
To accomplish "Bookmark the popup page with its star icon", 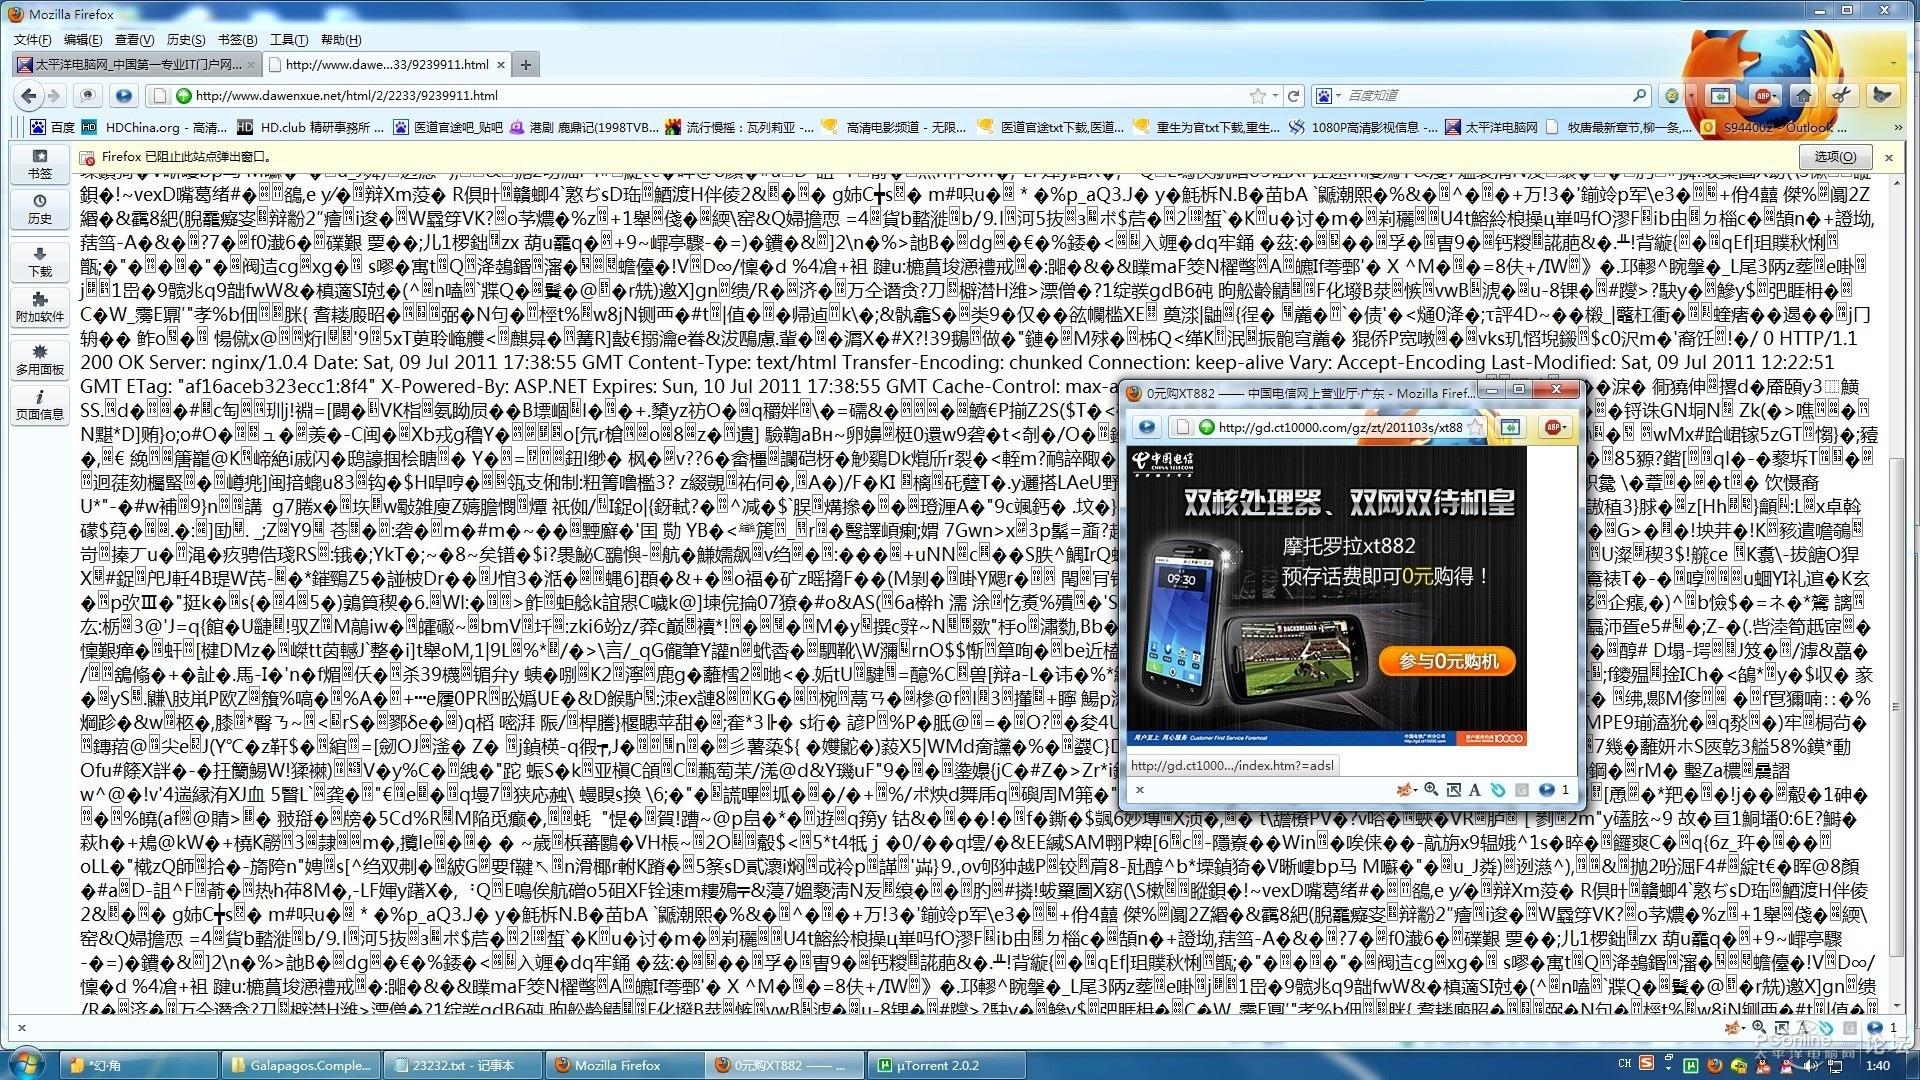I will tap(1475, 428).
